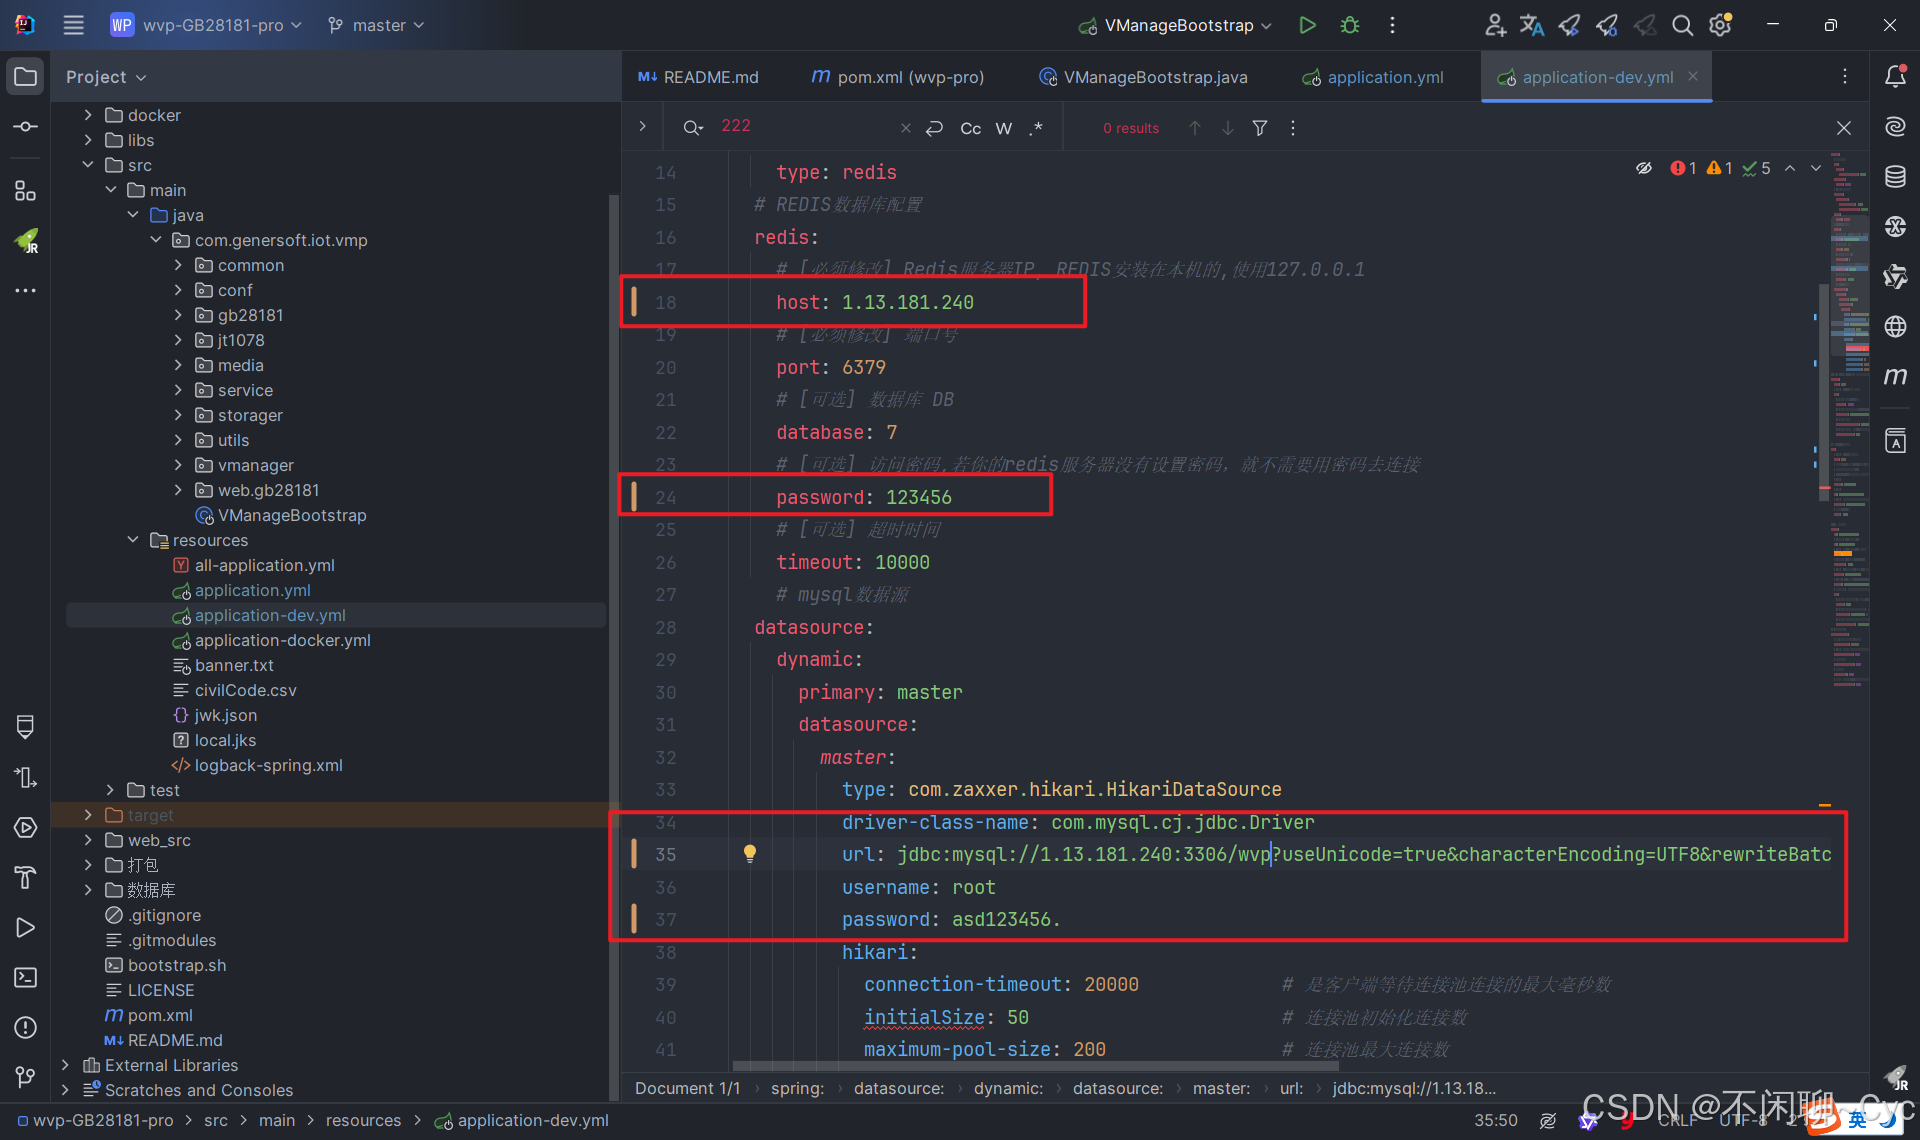Click the intention lightbulb on line 35
Screen dimensions: 1920x1140
tap(750, 853)
